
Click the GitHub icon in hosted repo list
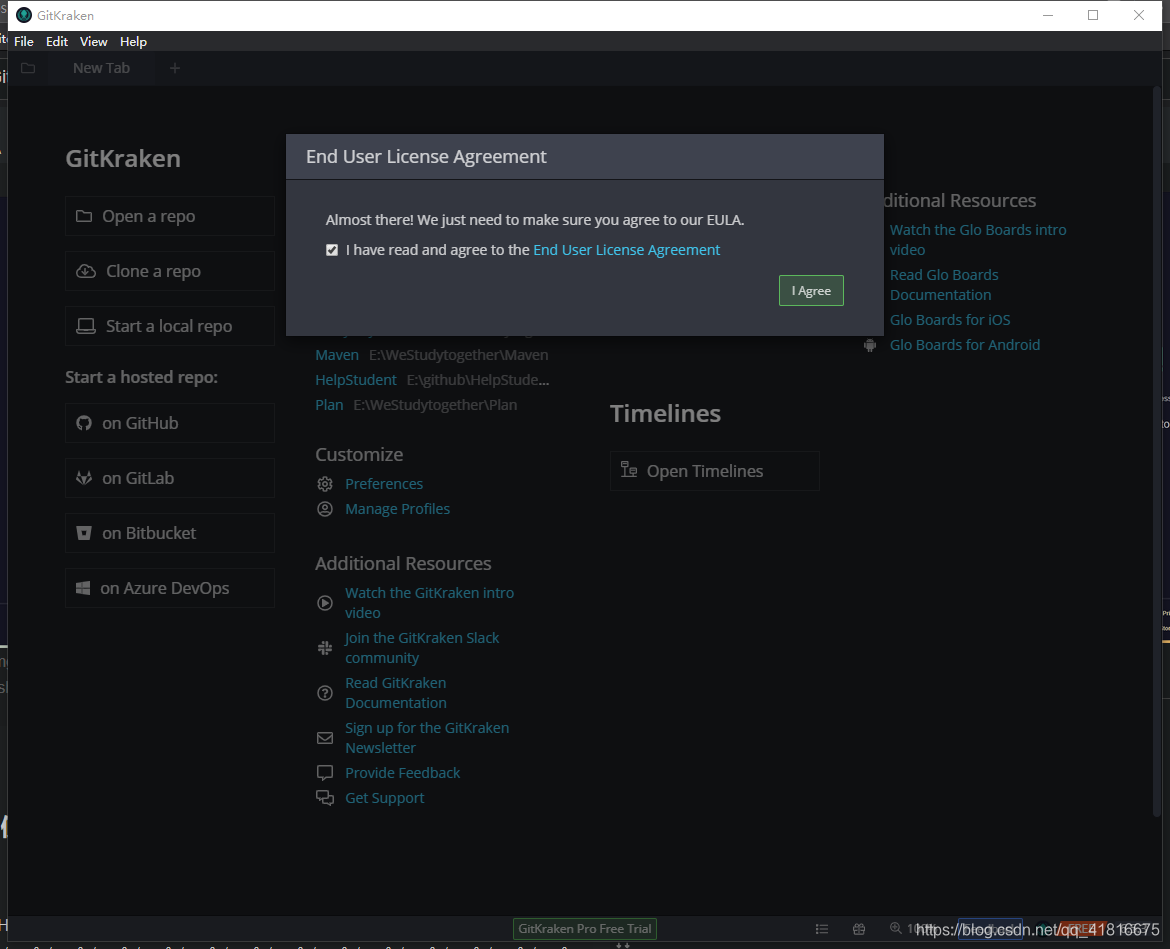(x=84, y=423)
